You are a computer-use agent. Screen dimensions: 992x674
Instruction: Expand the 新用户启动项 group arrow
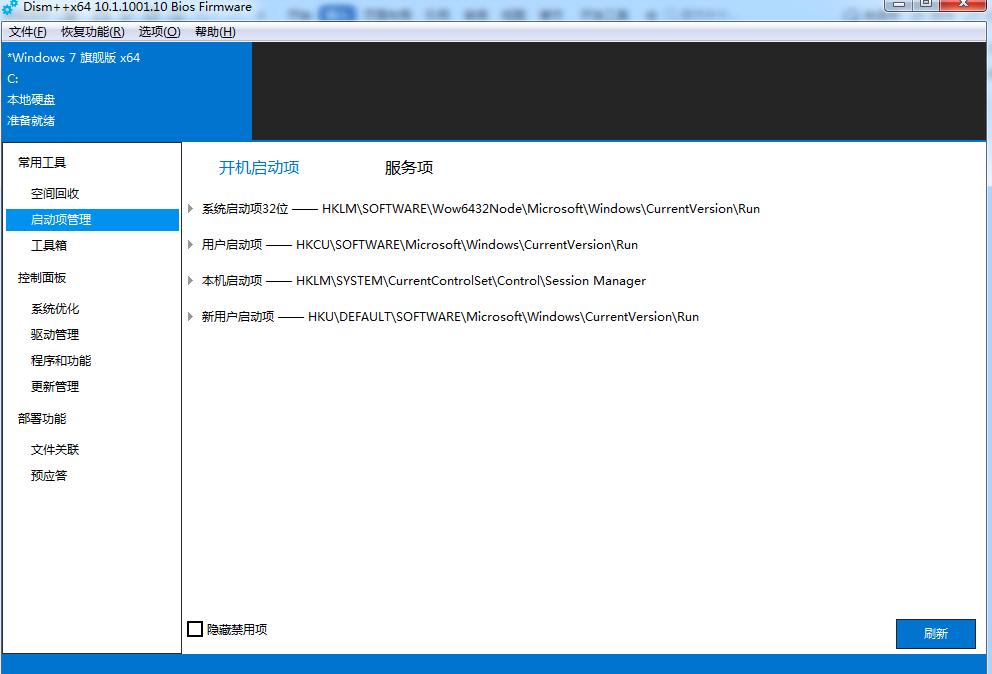(x=190, y=316)
